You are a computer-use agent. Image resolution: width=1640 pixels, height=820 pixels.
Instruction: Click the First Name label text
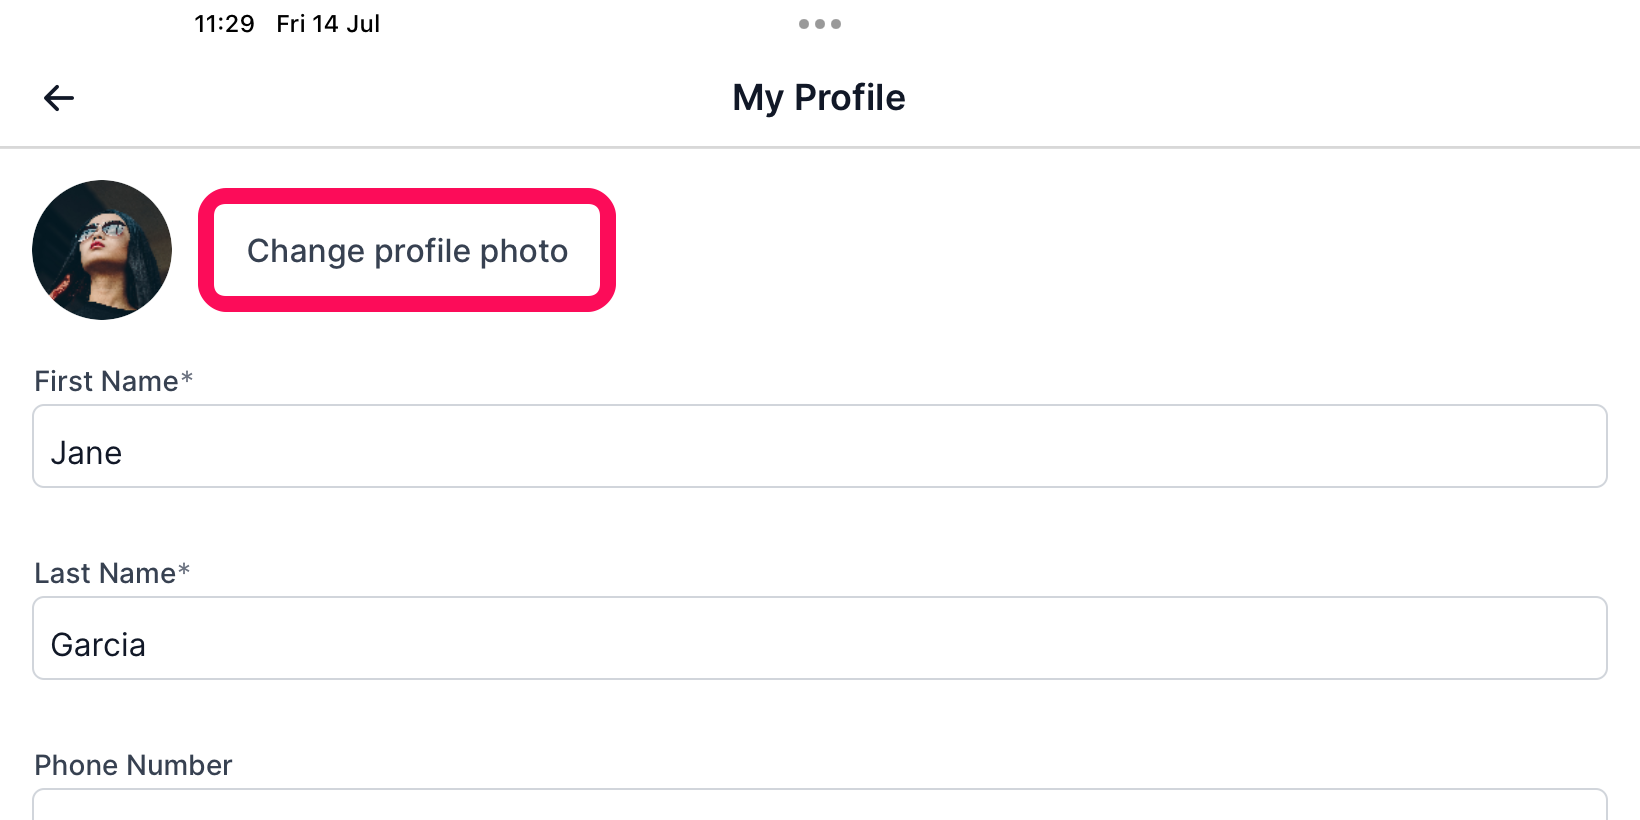(106, 381)
